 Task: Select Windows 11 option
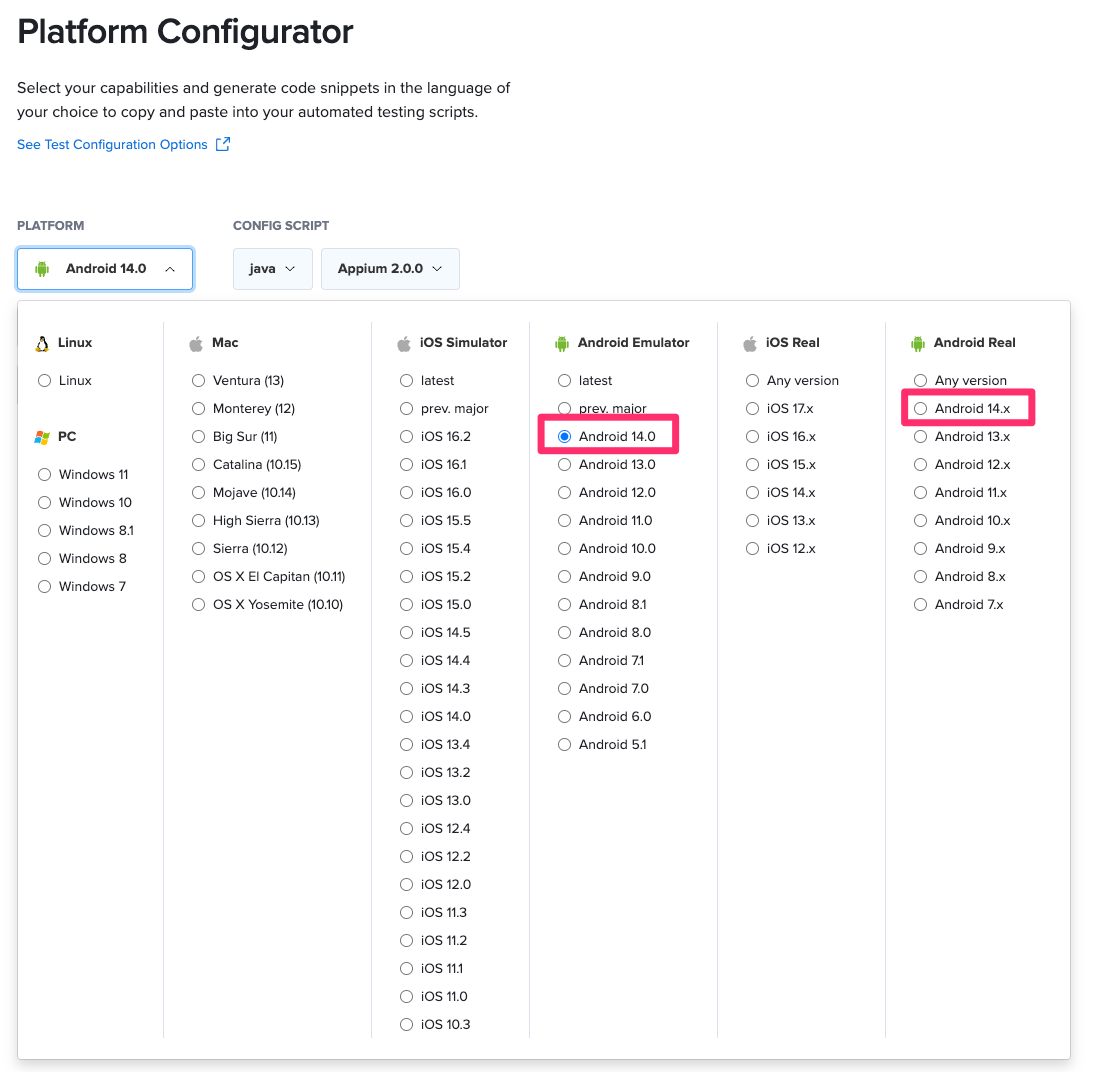pyautogui.click(x=45, y=474)
